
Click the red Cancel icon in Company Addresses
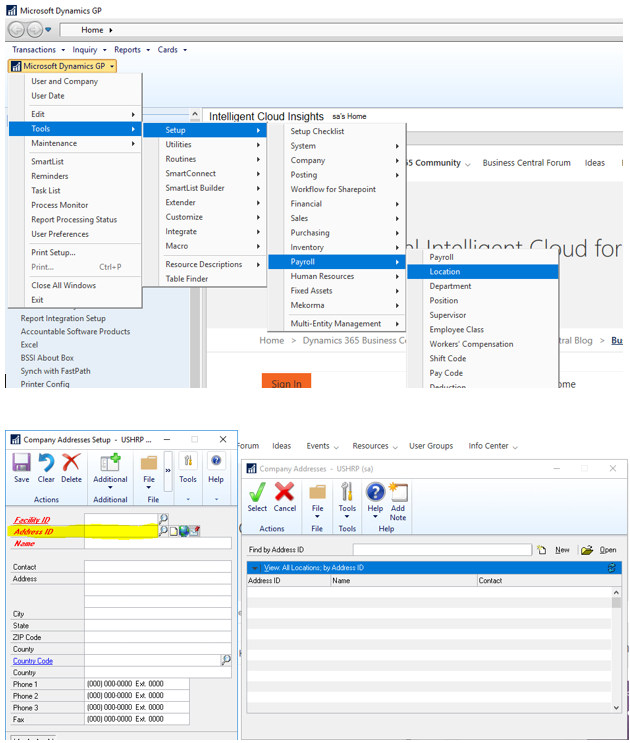tap(284, 492)
